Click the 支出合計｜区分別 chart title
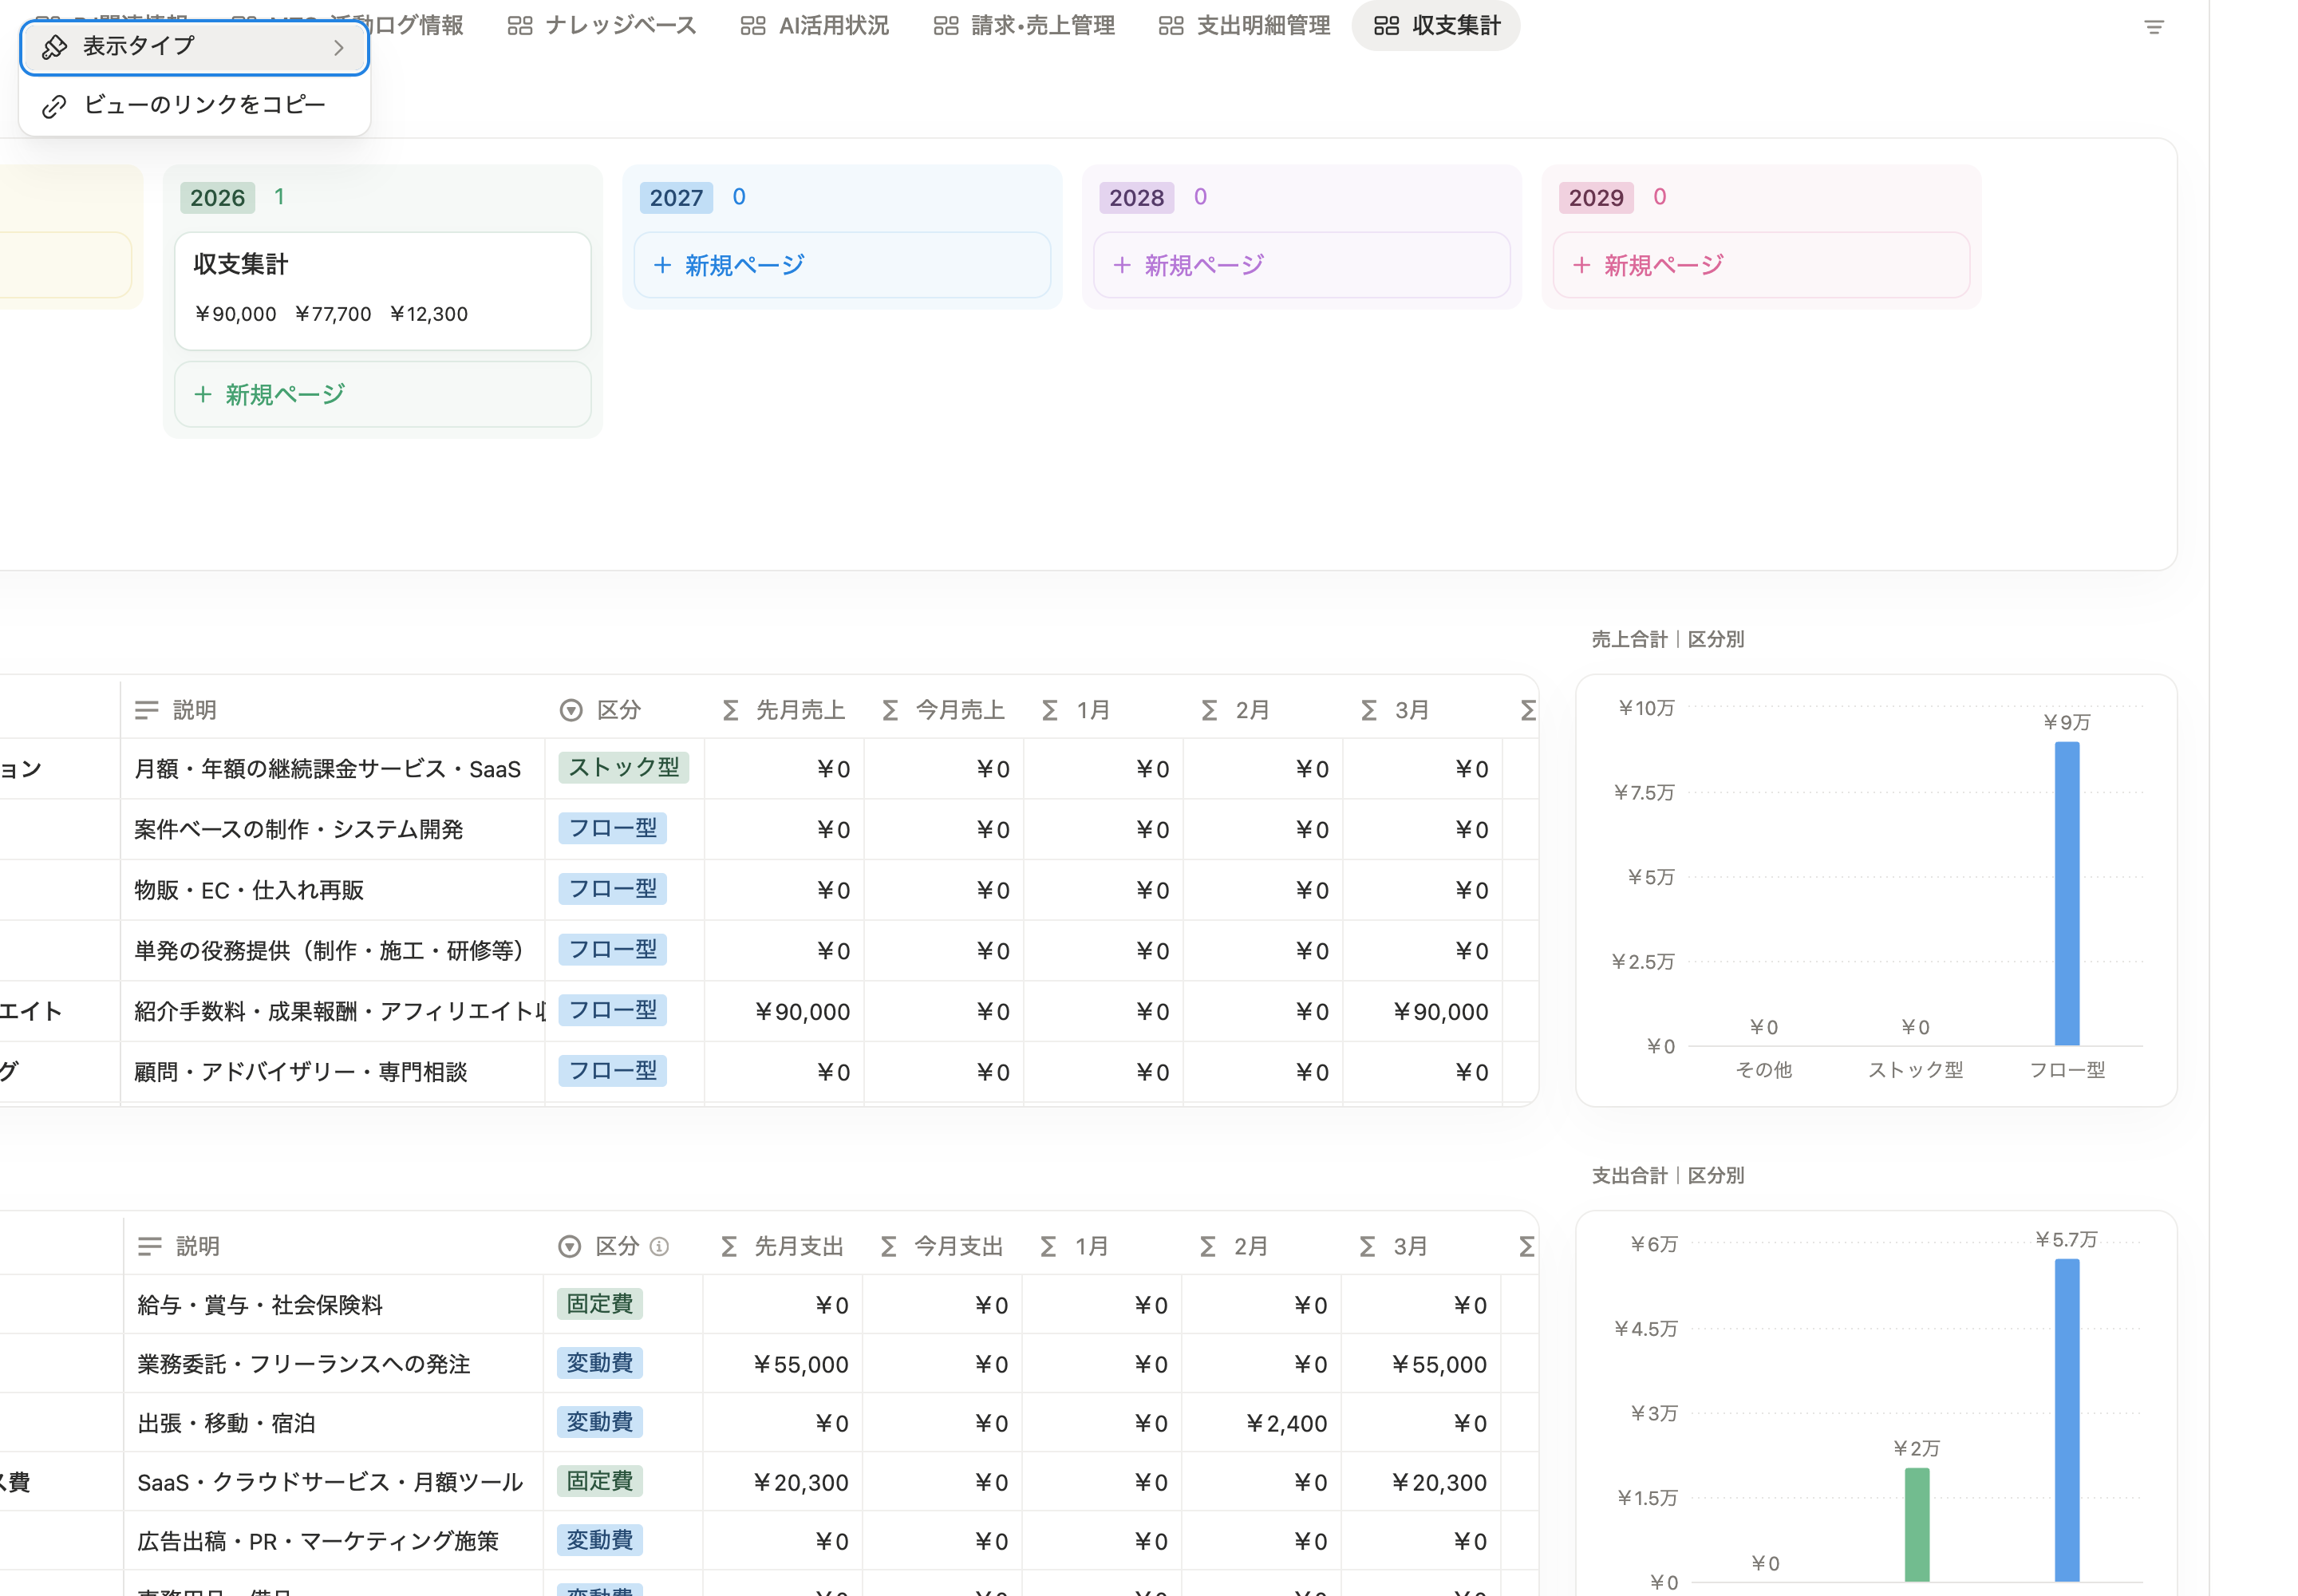Image resolution: width=2298 pixels, height=1596 pixels. pyautogui.click(x=1667, y=1175)
